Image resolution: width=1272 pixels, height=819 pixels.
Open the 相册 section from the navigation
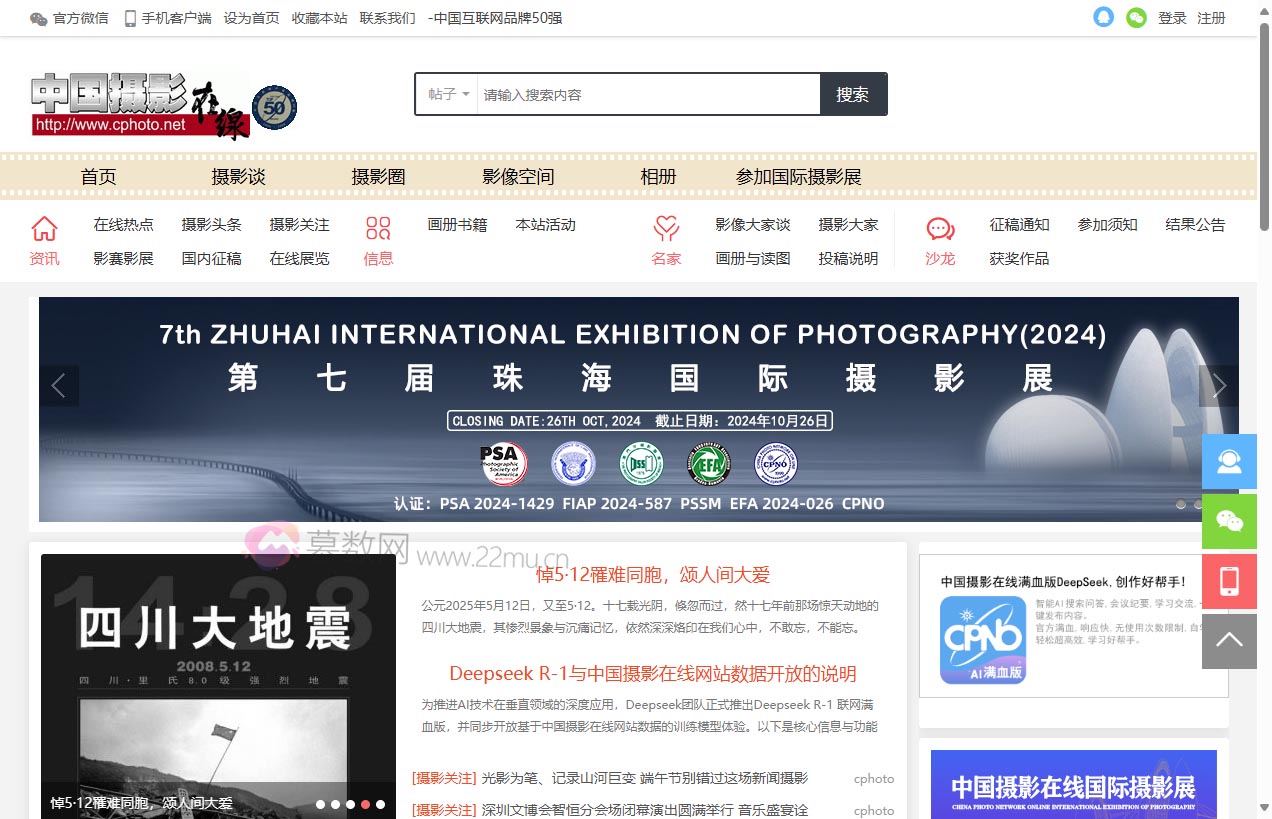(x=658, y=176)
